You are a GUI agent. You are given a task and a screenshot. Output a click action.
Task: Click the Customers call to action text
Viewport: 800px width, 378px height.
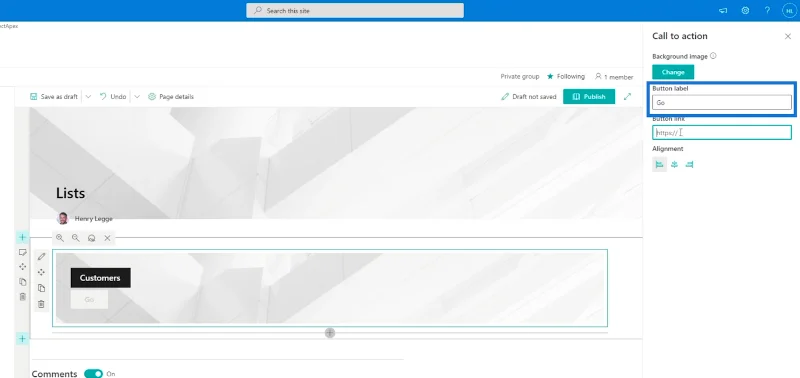tap(100, 278)
